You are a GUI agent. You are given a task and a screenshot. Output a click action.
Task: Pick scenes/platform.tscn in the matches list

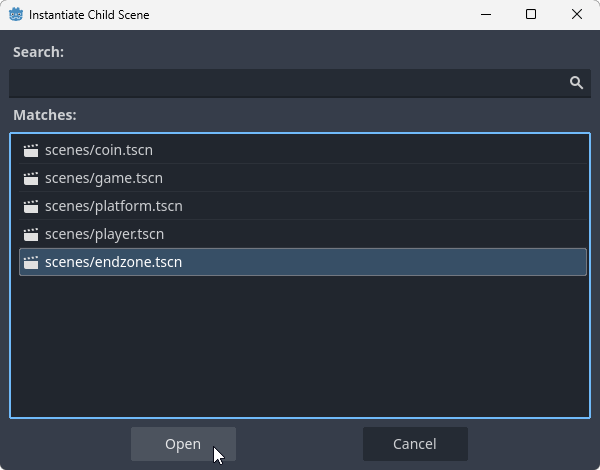tap(113, 206)
